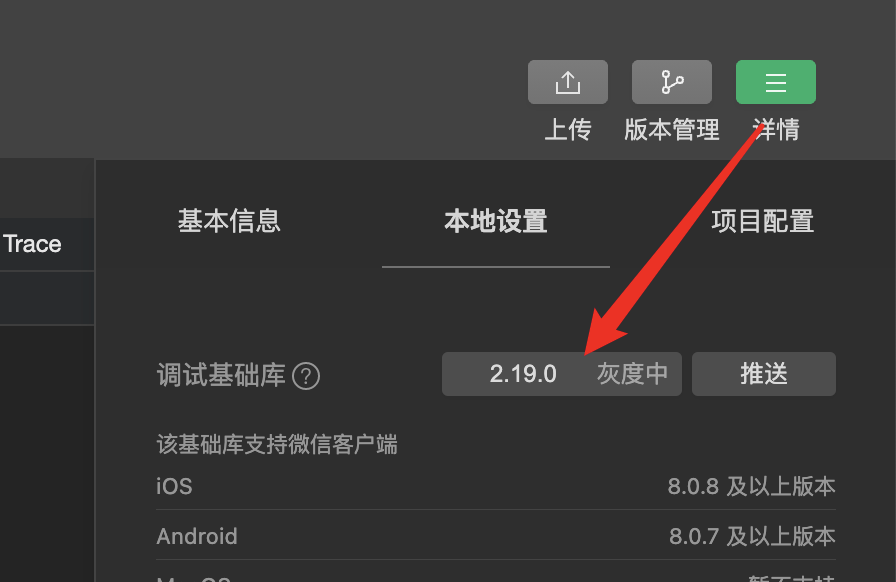Click the 灰度中 status in version selector
This screenshot has height=582, width=896.
point(632,374)
